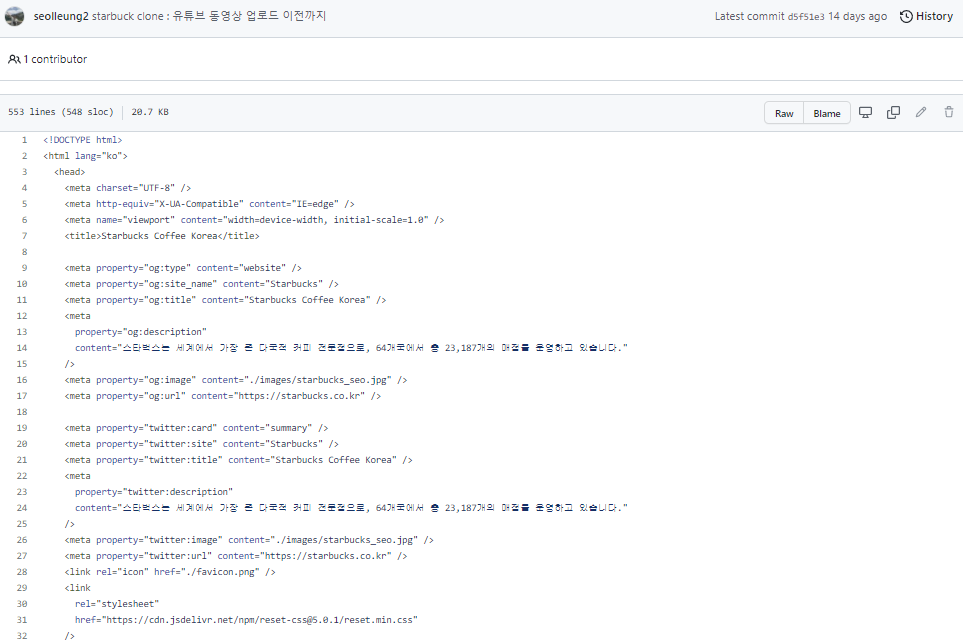
Task: Click the X-UA-Compatible meta line
Action: [x=209, y=204]
